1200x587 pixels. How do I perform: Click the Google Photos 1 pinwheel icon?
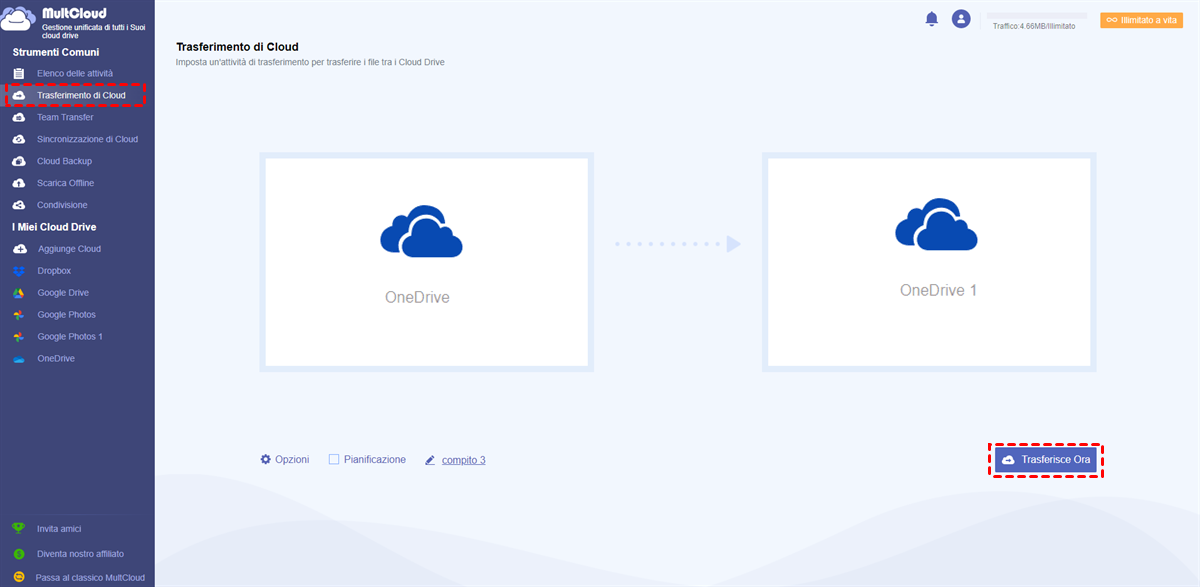(18, 337)
